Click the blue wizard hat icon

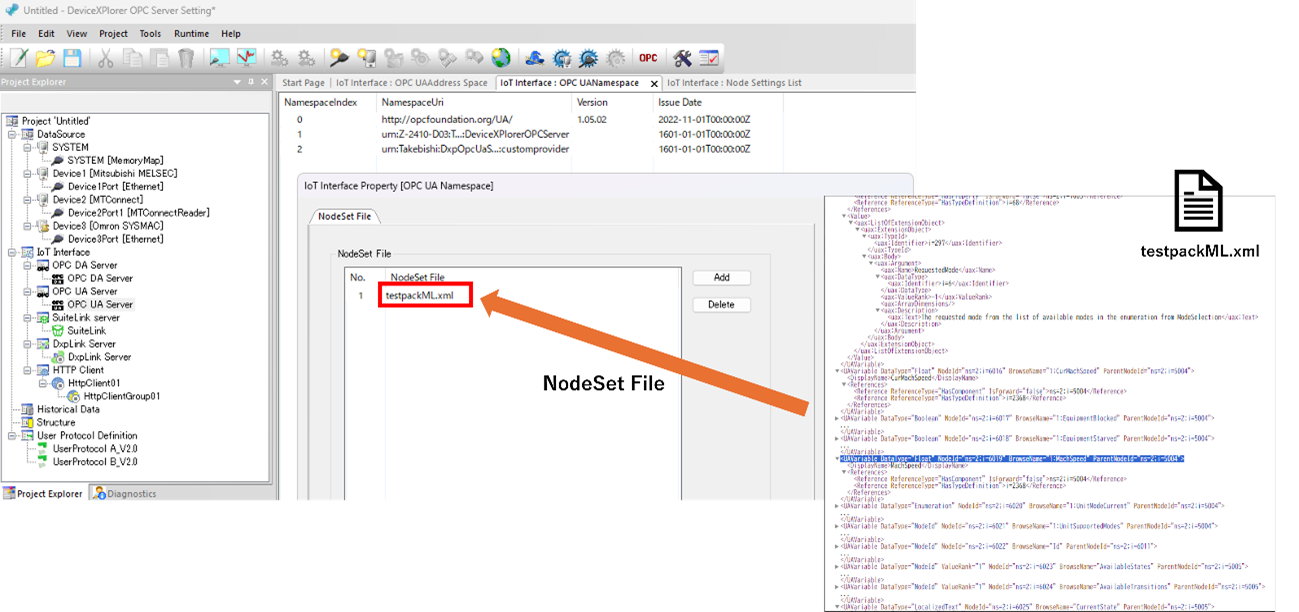(x=535, y=58)
